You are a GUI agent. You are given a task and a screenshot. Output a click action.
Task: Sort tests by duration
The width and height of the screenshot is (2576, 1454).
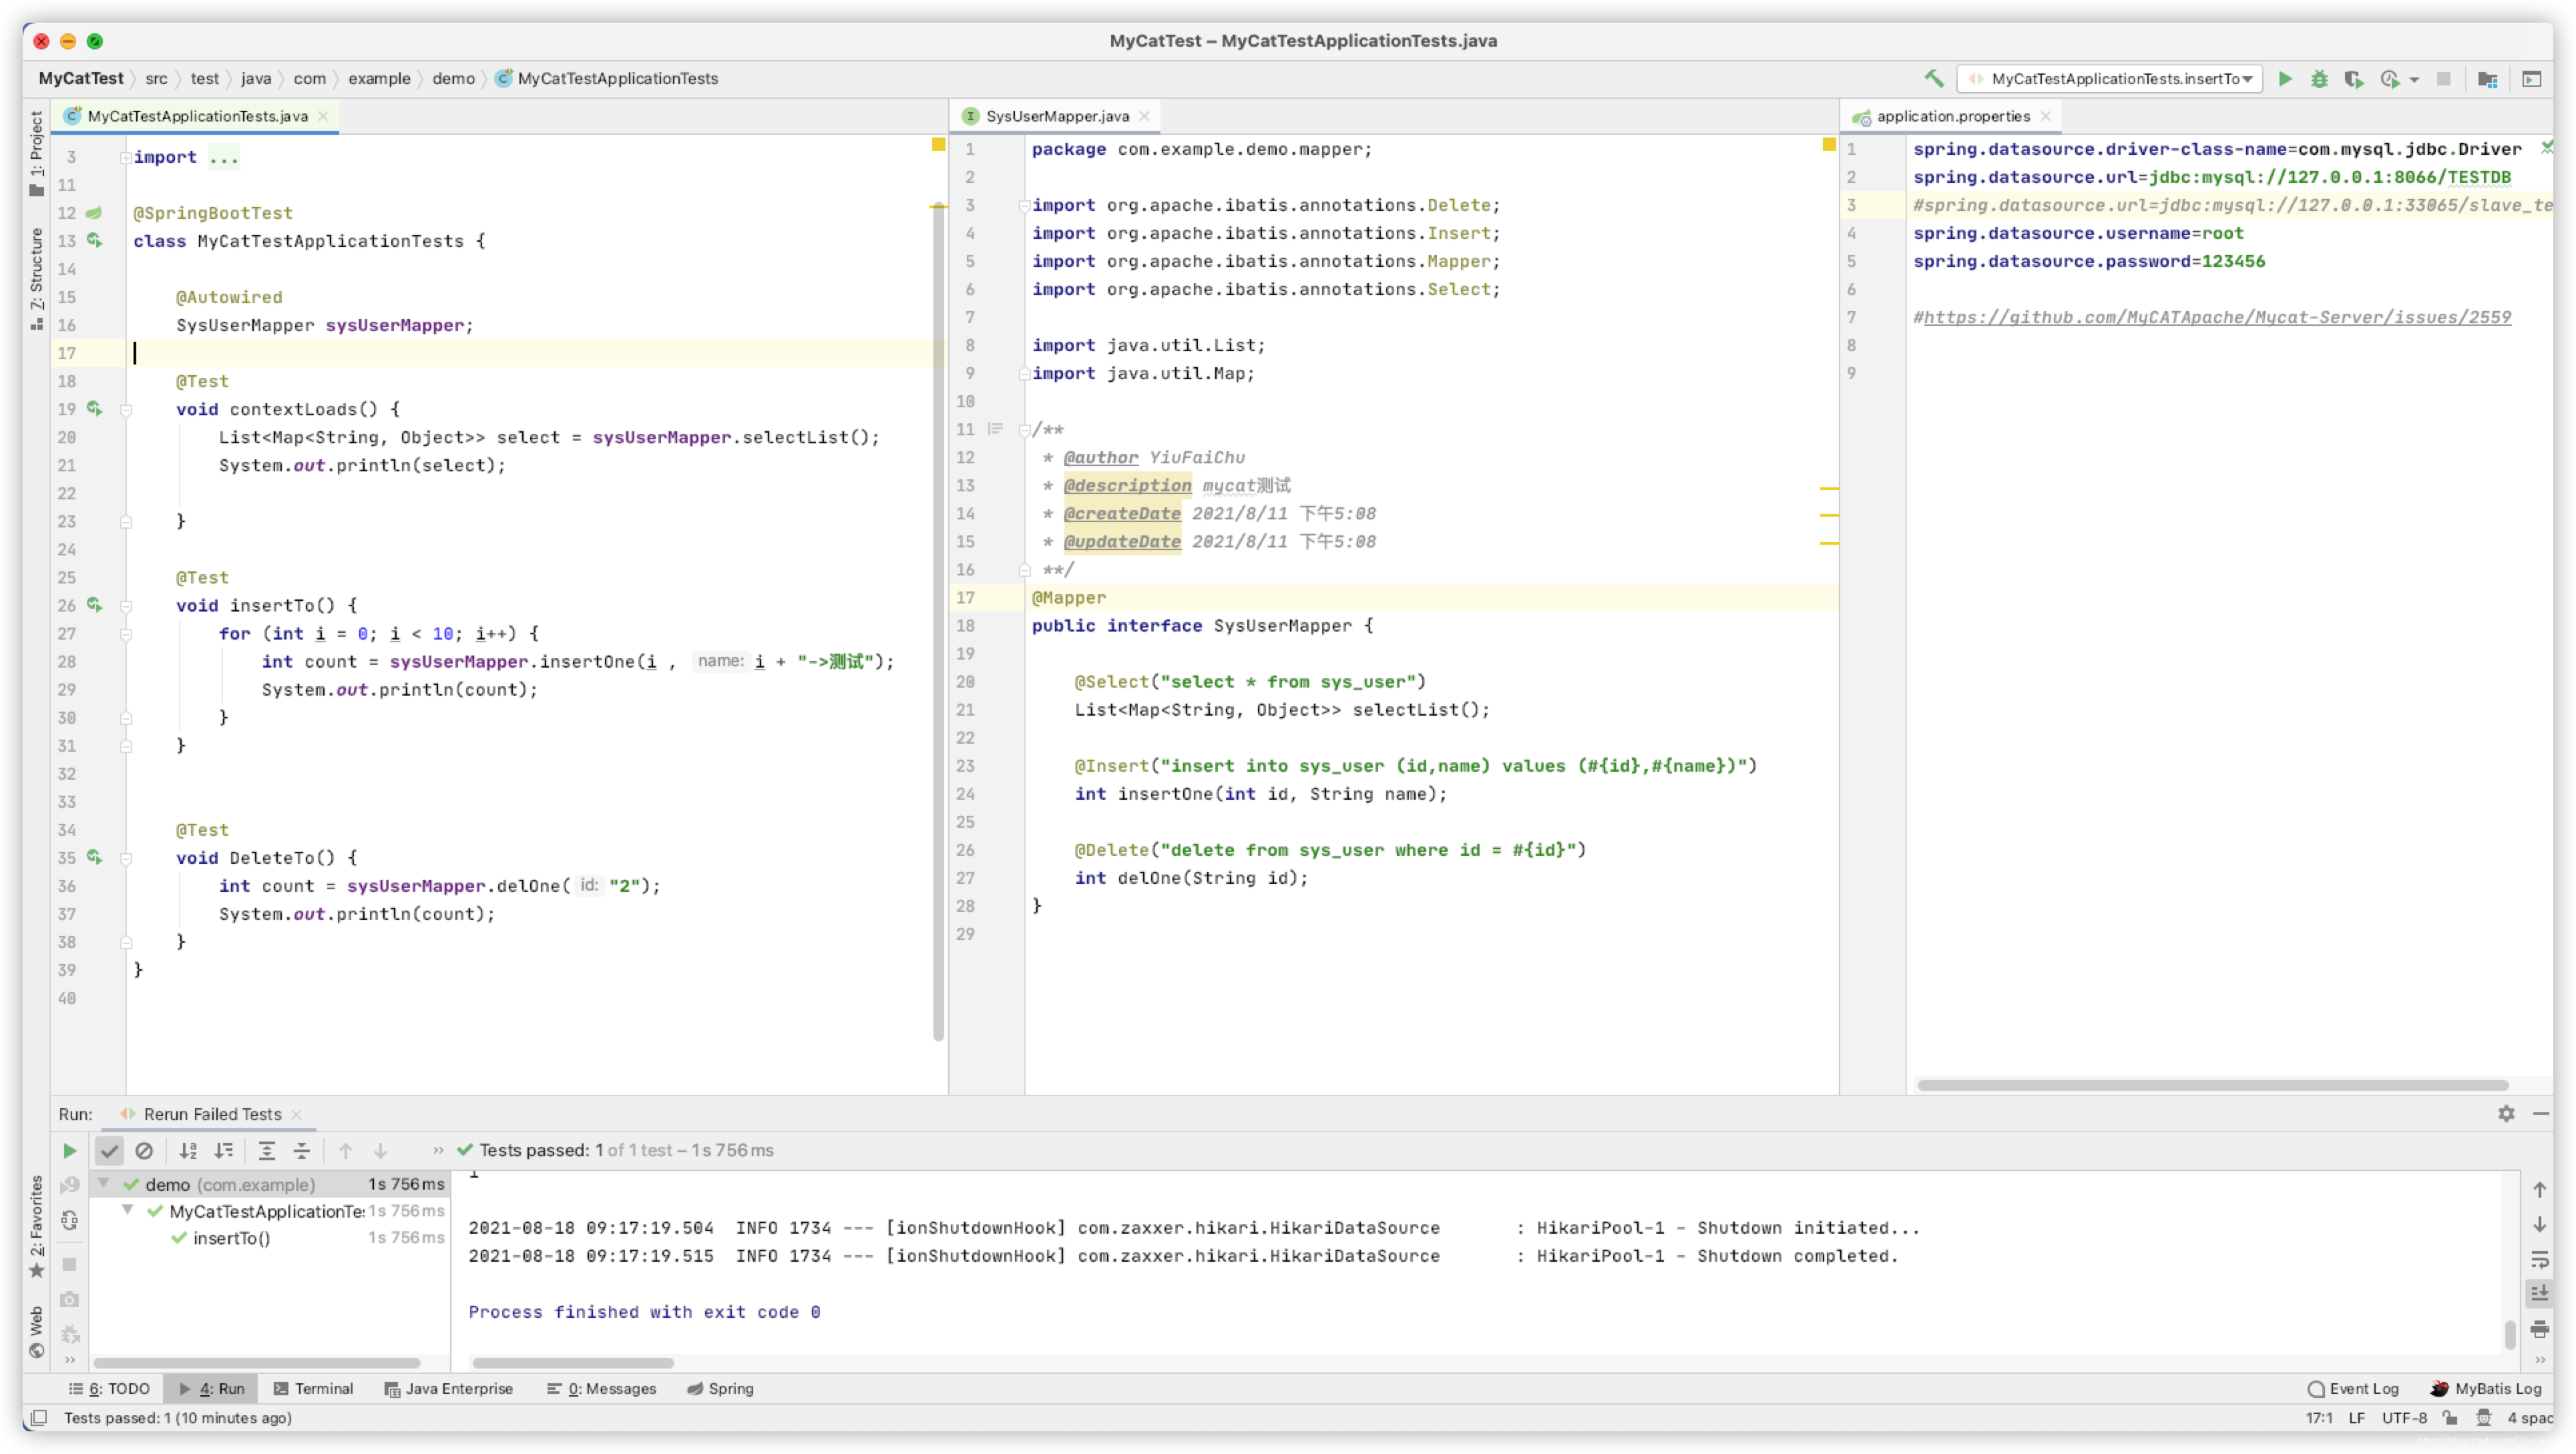(x=223, y=1150)
